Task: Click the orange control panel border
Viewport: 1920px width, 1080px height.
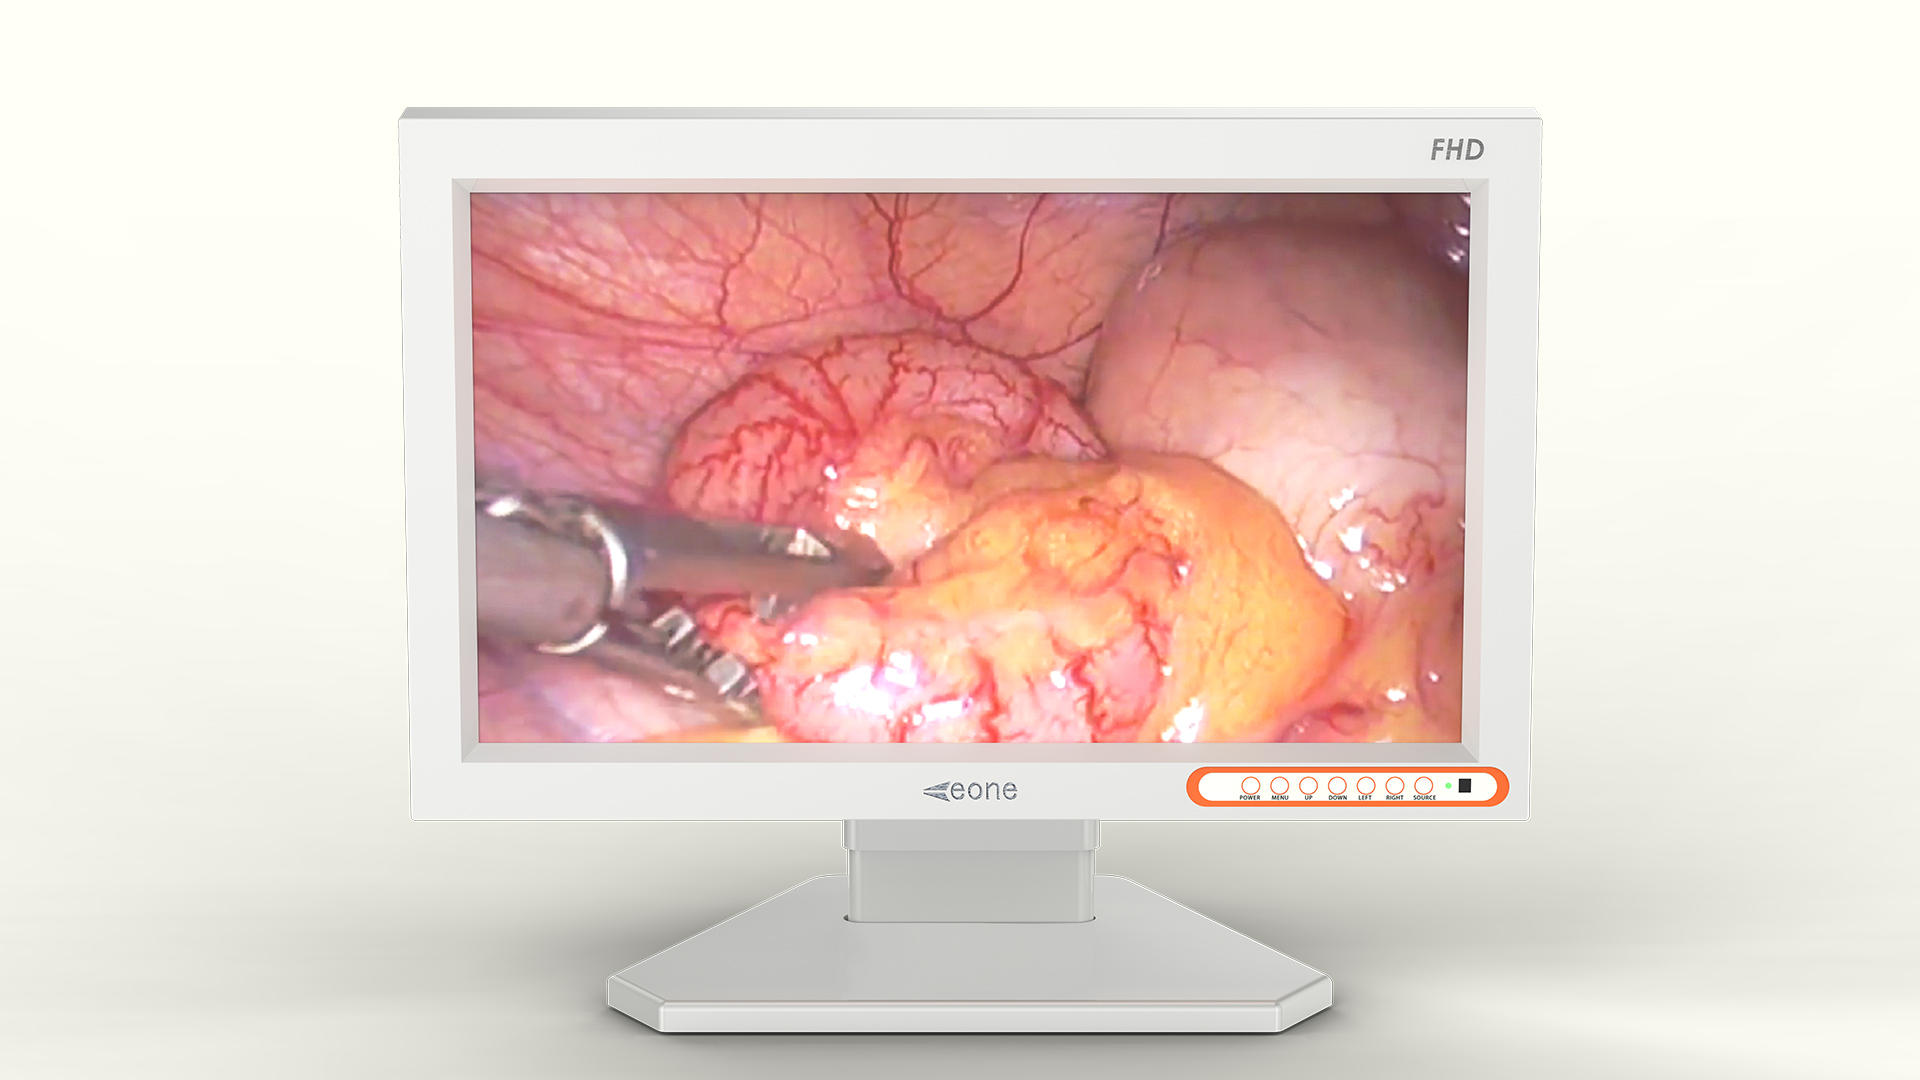Action: [x=1192, y=787]
